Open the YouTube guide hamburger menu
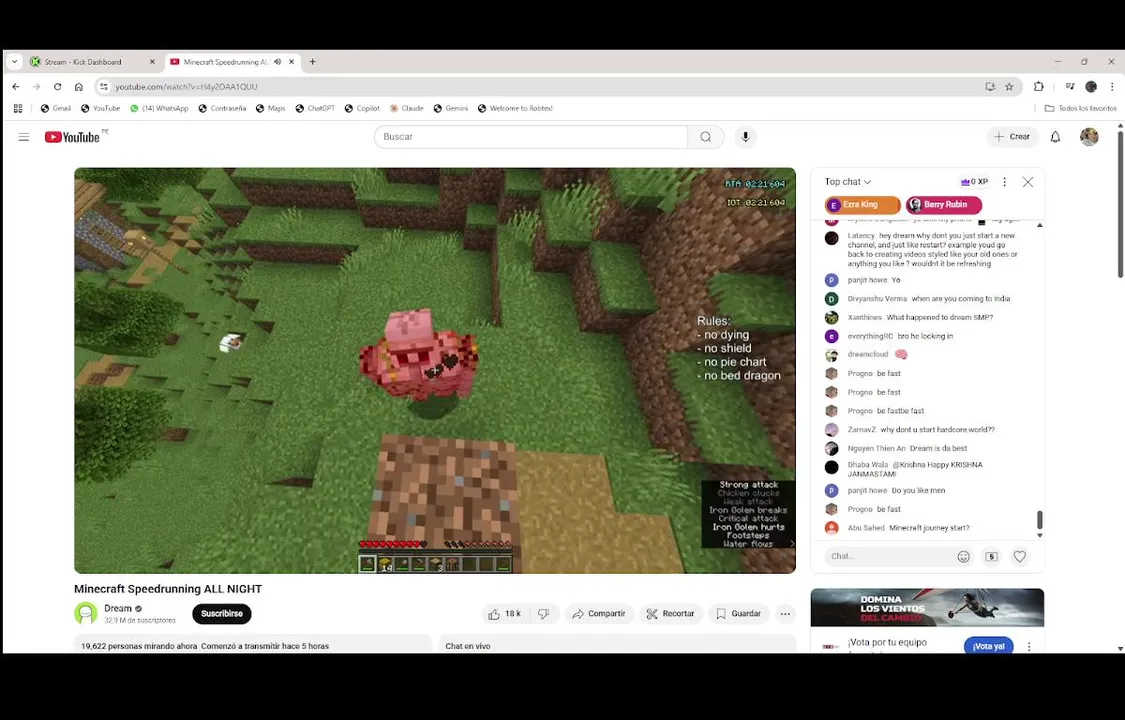This screenshot has height=720, width=1125. (x=24, y=137)
